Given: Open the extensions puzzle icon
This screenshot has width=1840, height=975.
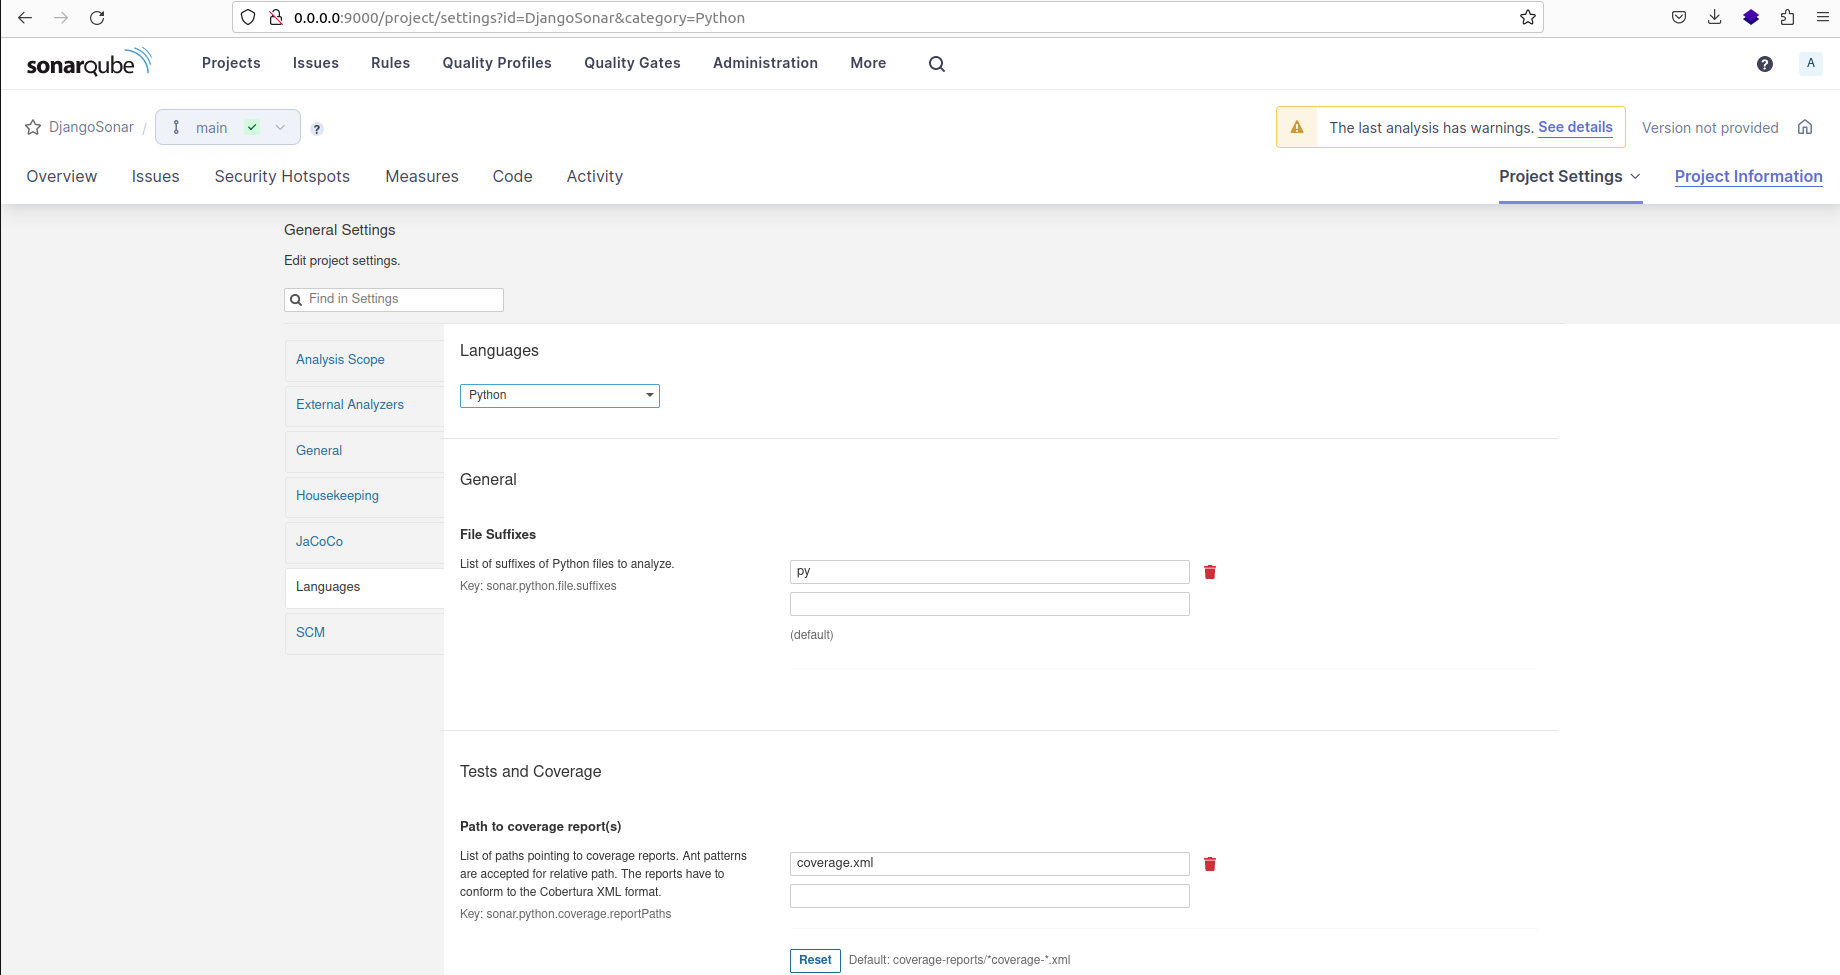Looking at the screenshot, I should tap(1787, 17).
